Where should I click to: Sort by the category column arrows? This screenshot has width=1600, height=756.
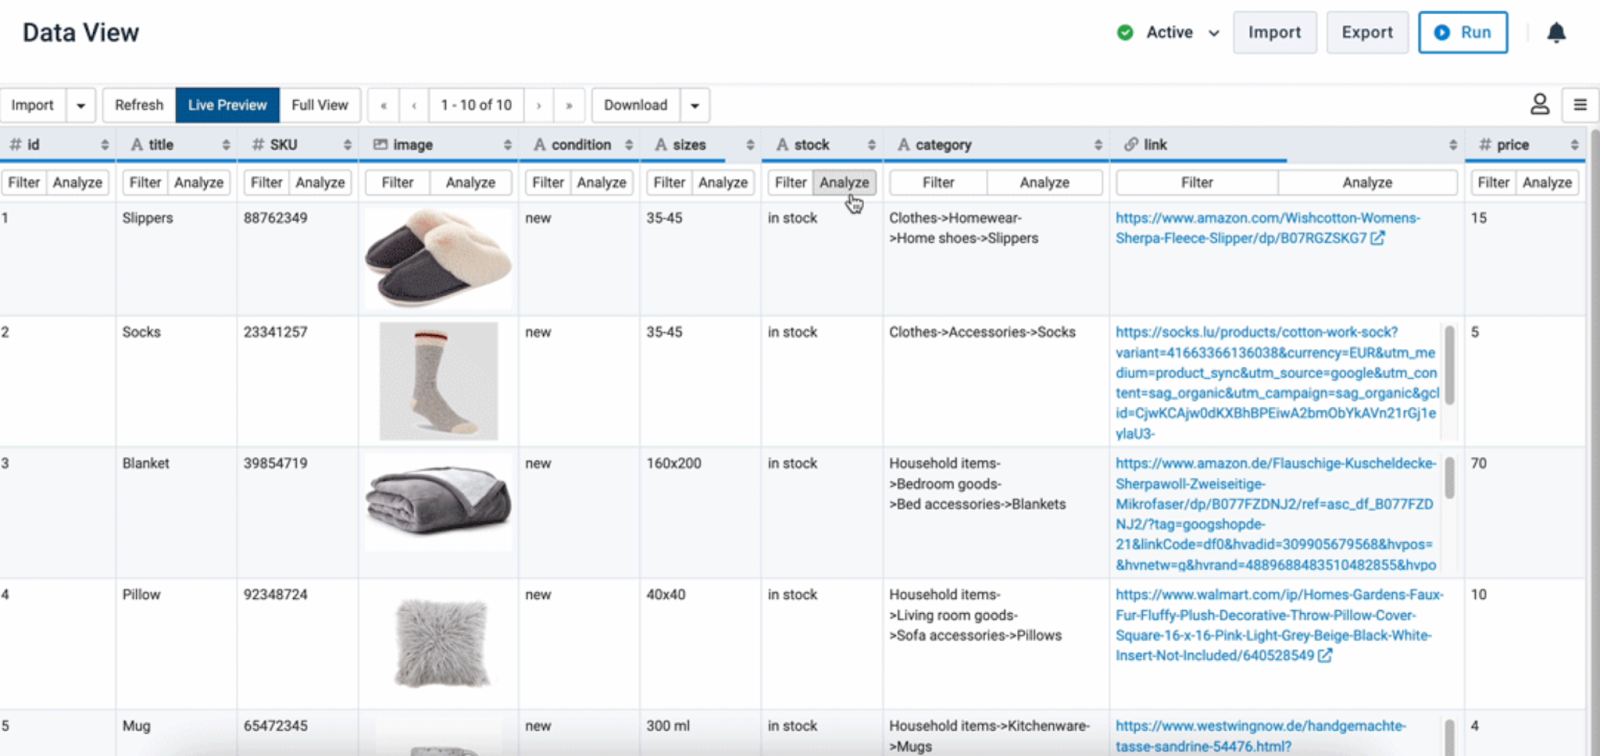tap(1098, 145)
